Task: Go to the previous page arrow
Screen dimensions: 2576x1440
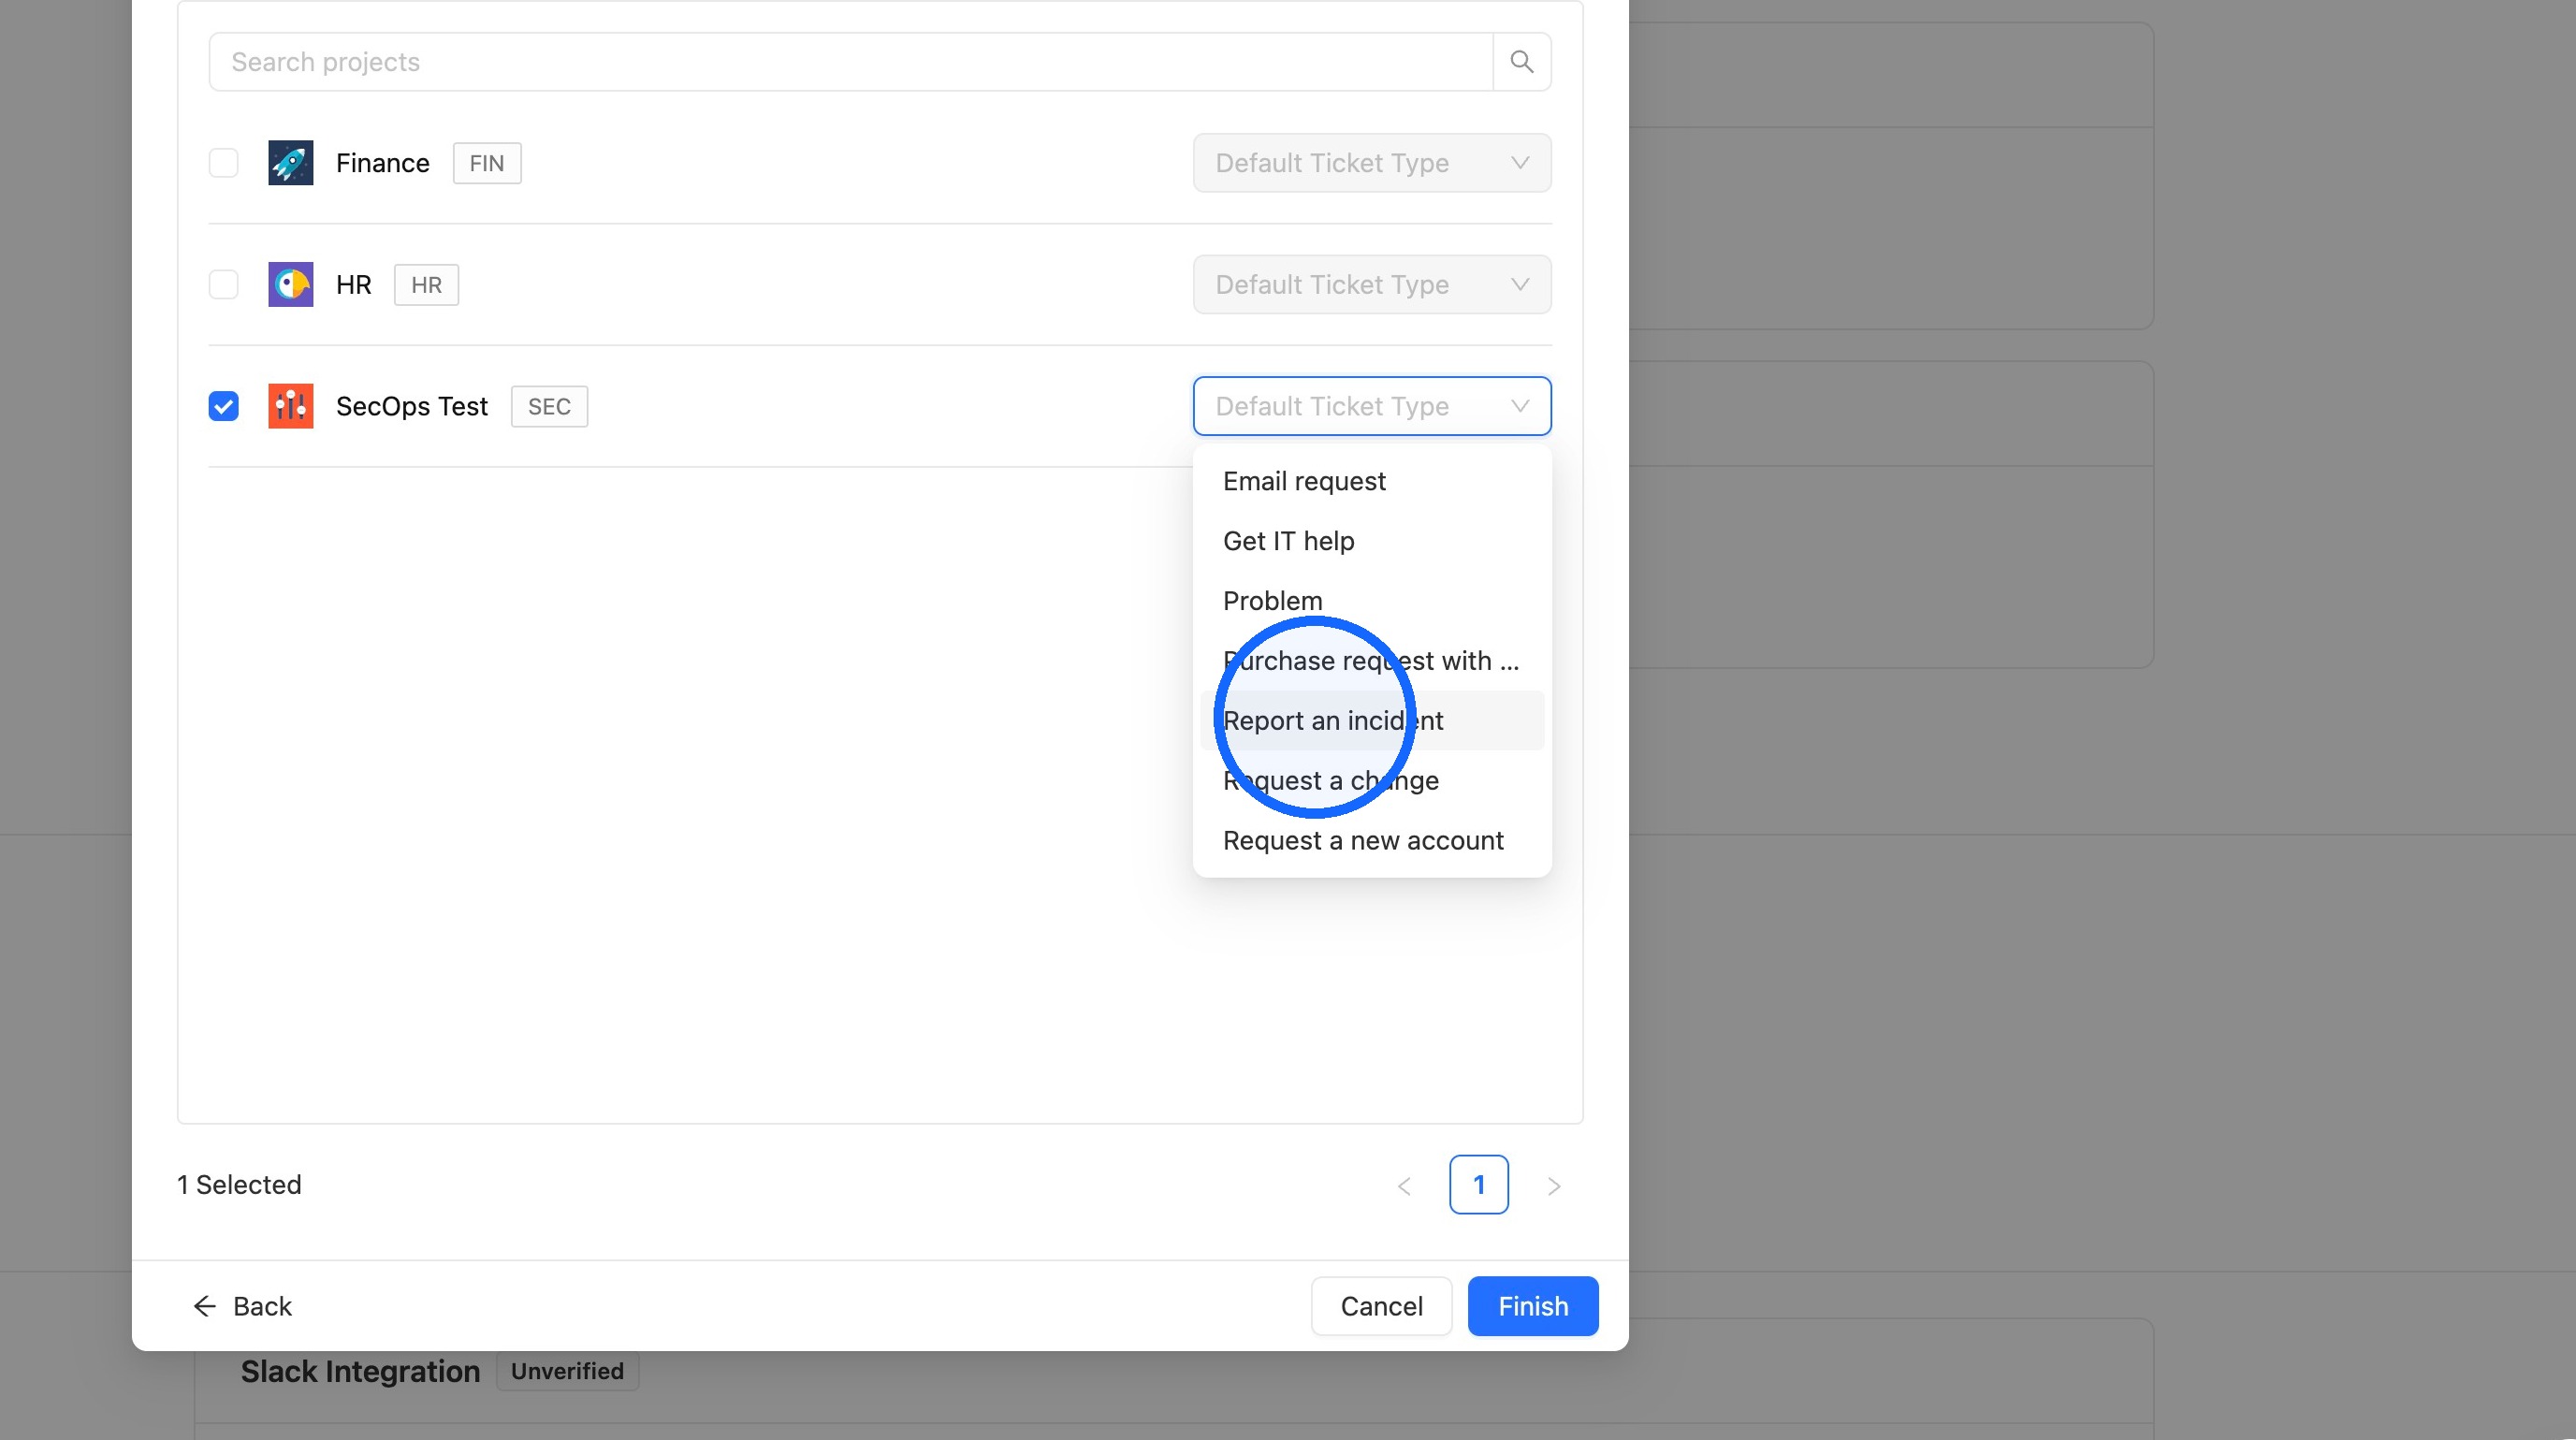Action: 1404,1186
